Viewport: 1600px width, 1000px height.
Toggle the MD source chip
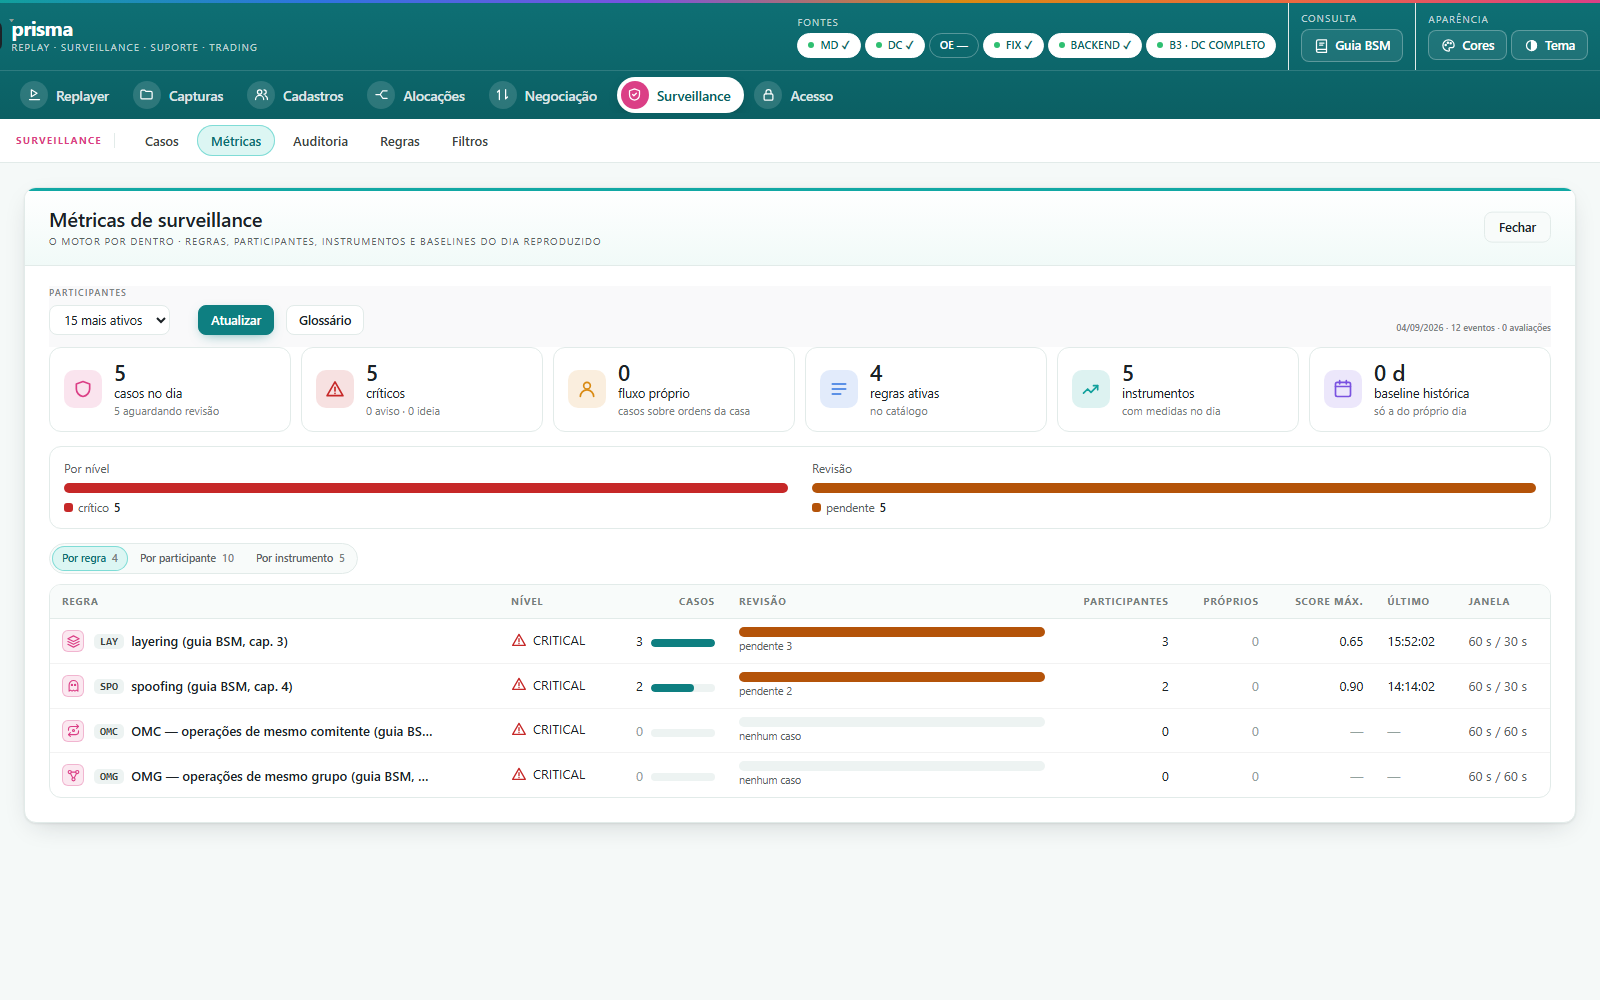click(829, 45)
